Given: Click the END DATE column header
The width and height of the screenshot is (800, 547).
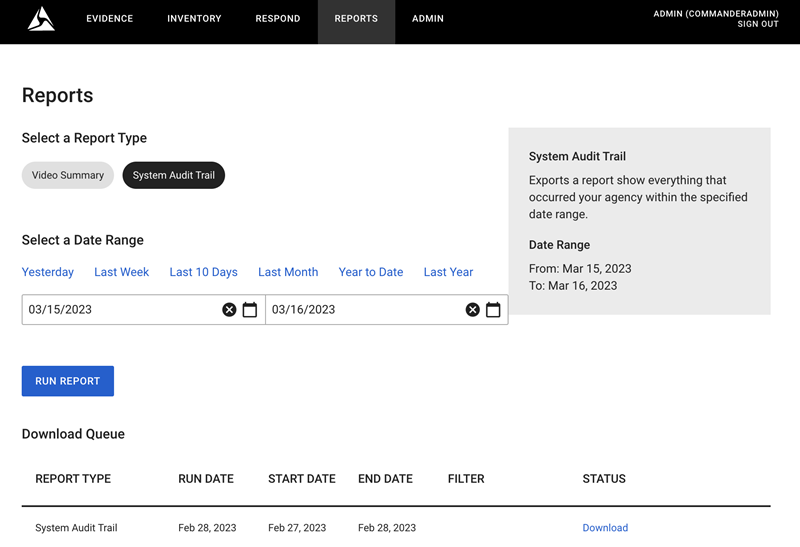Looking at the screenshot, I should [x=386, y=479].
